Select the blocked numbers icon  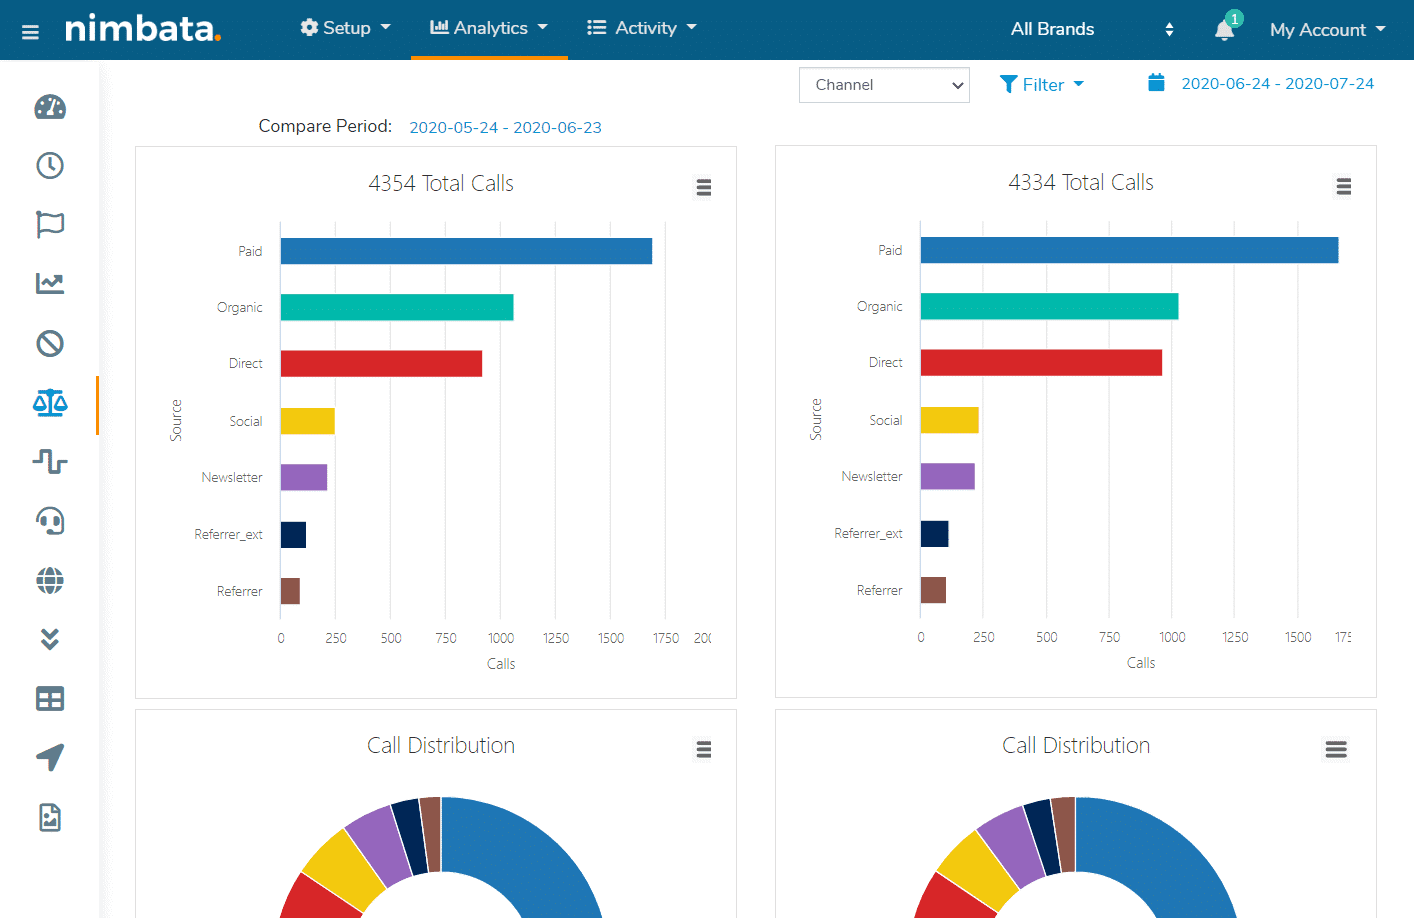point(50,343)
